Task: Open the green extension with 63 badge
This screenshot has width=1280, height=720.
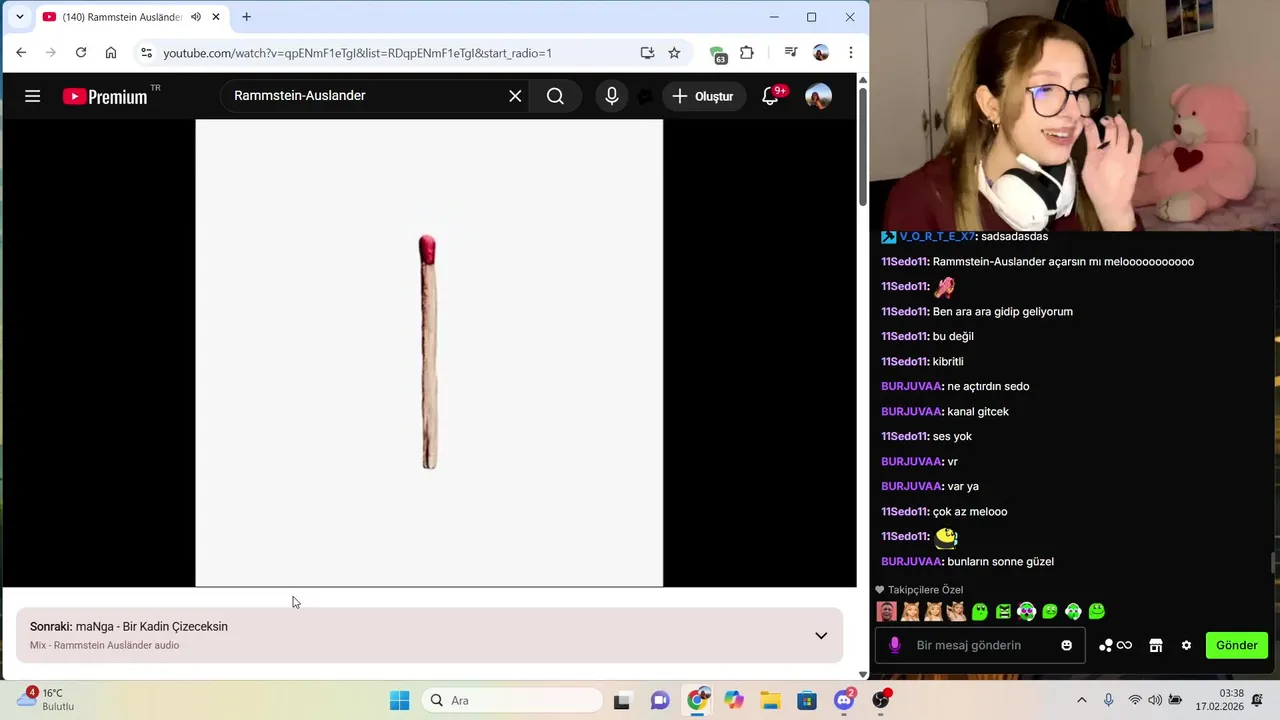Action: click(717, 54)
